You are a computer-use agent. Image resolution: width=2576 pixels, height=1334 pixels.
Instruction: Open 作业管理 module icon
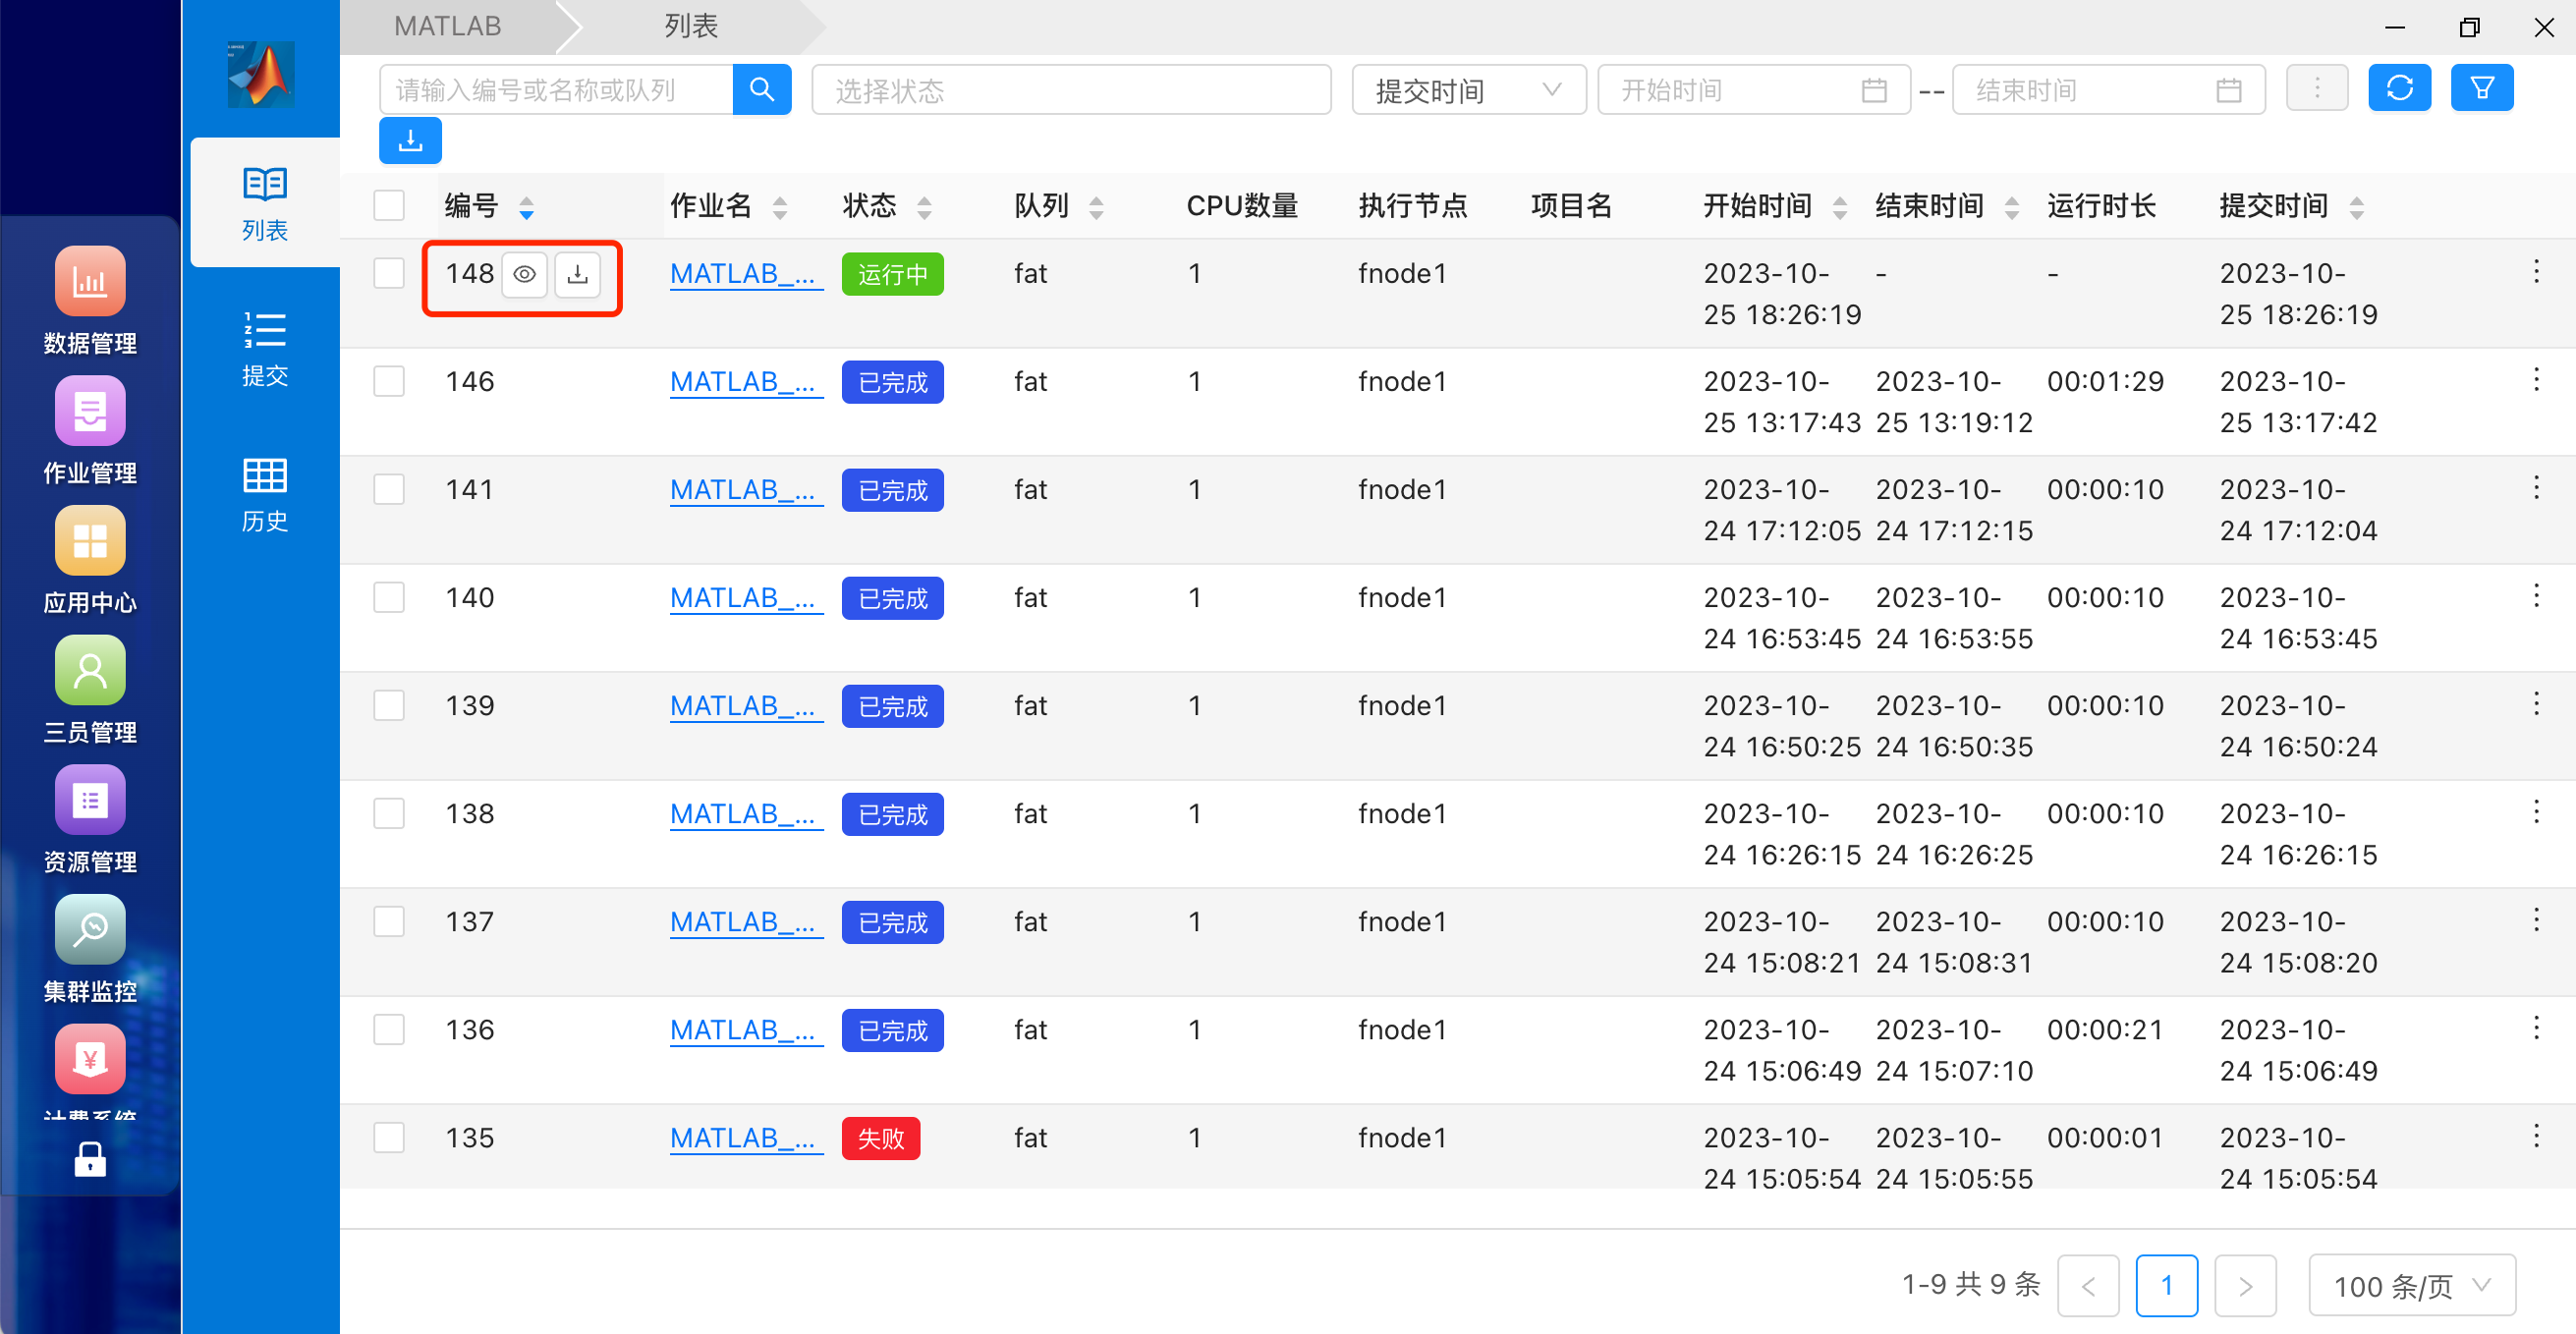[90, 411]
